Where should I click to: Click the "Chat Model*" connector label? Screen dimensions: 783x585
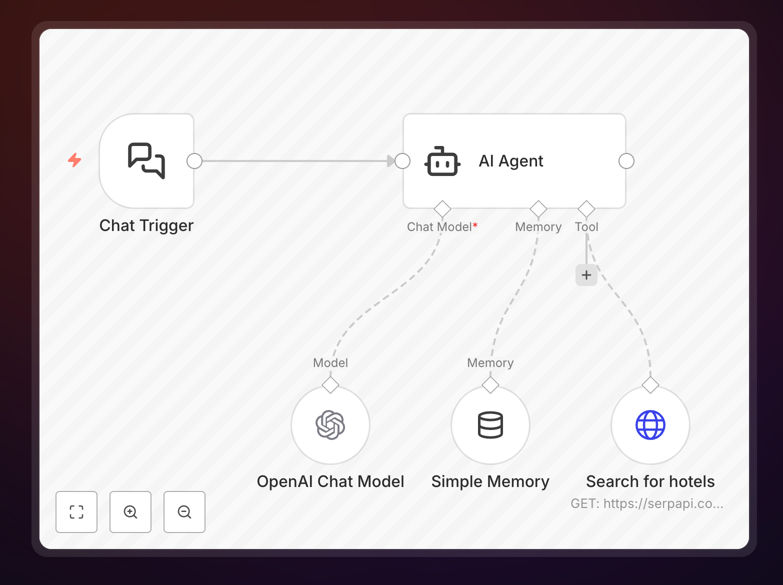[442, 227]
